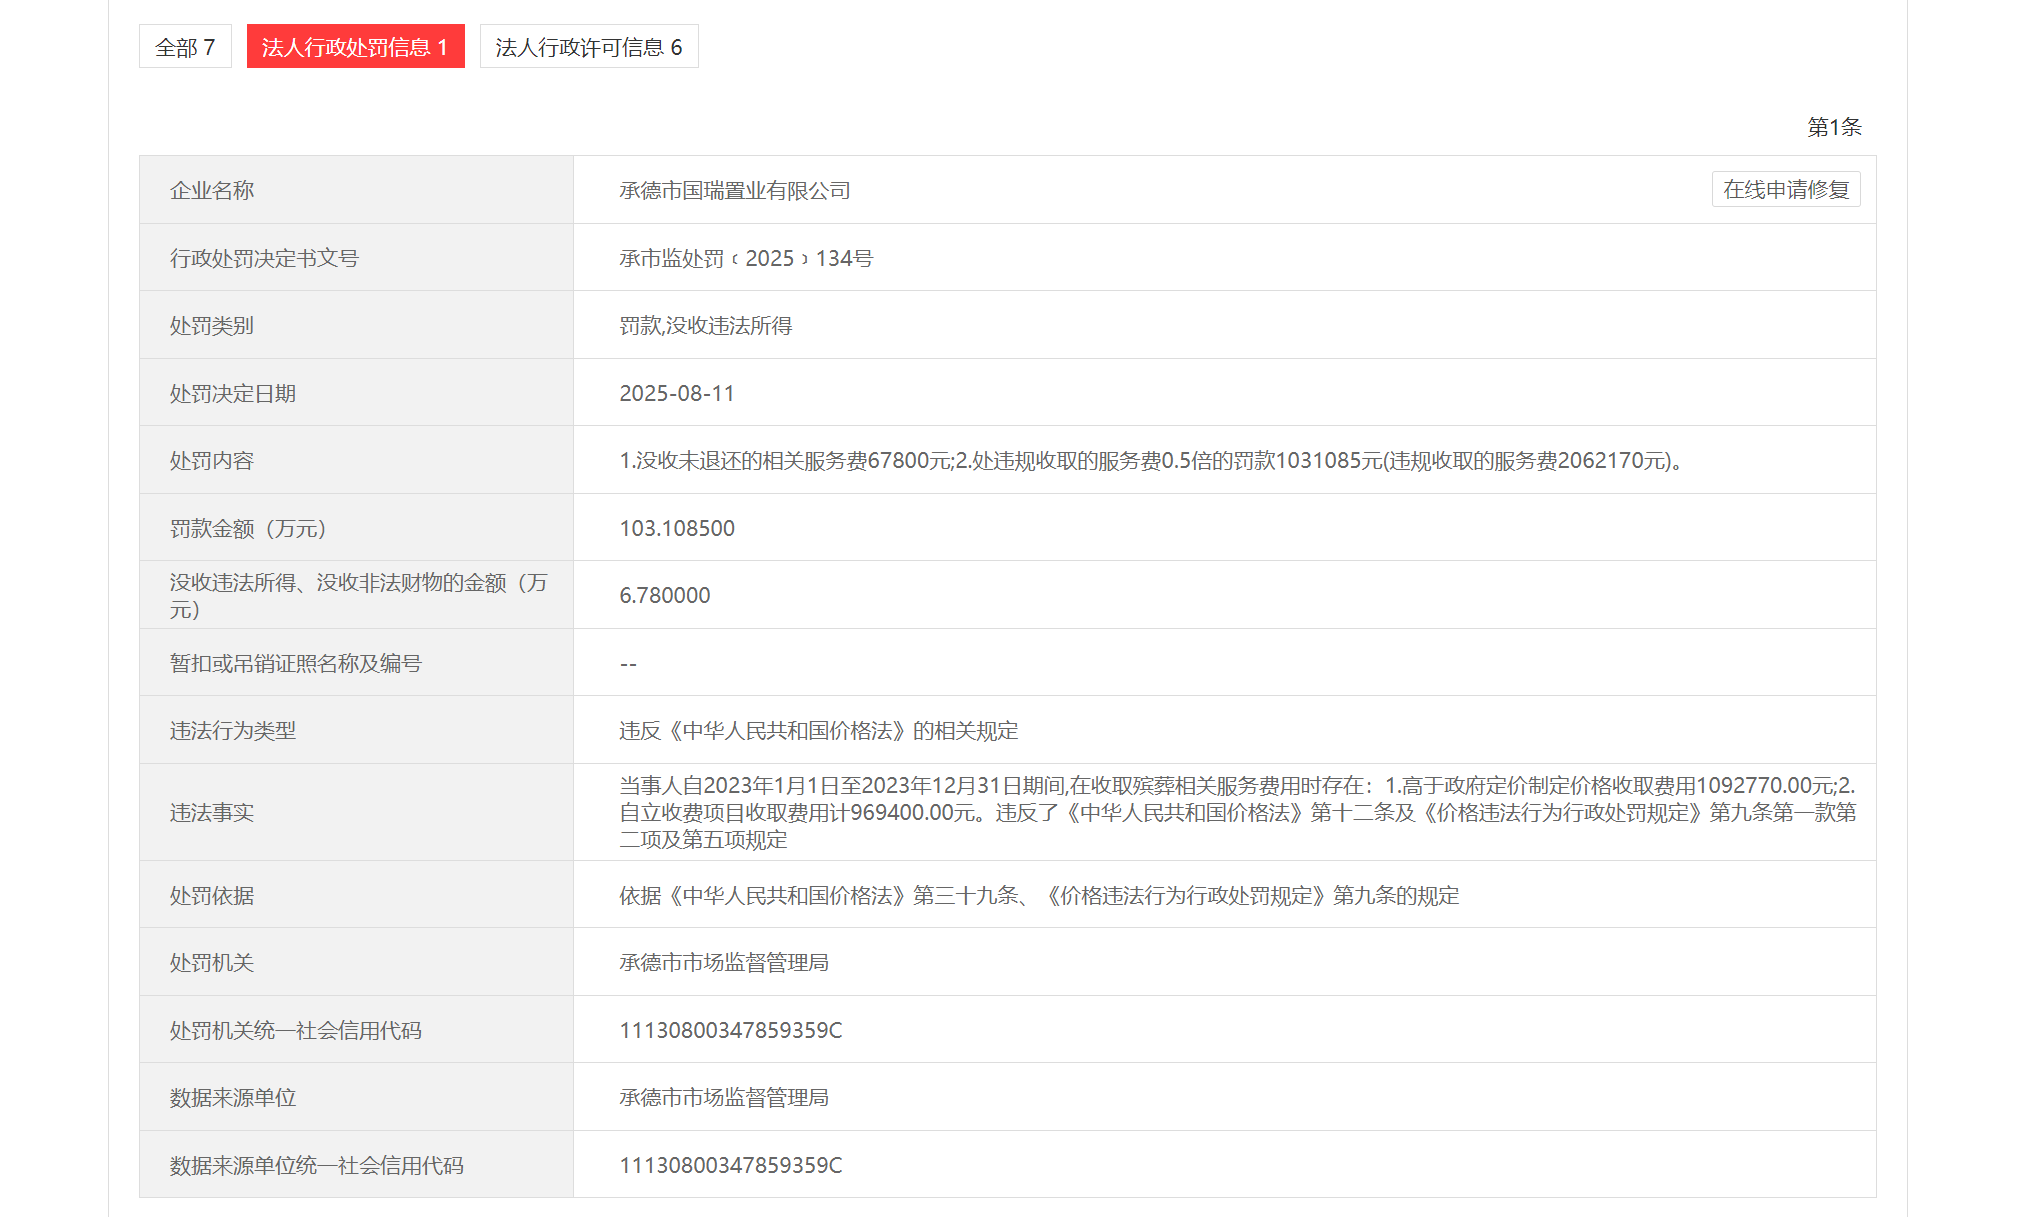Click the 违法事实 label
Image resolution: width=2025 pixels, height=1217 pixels.
coord(212,812)
